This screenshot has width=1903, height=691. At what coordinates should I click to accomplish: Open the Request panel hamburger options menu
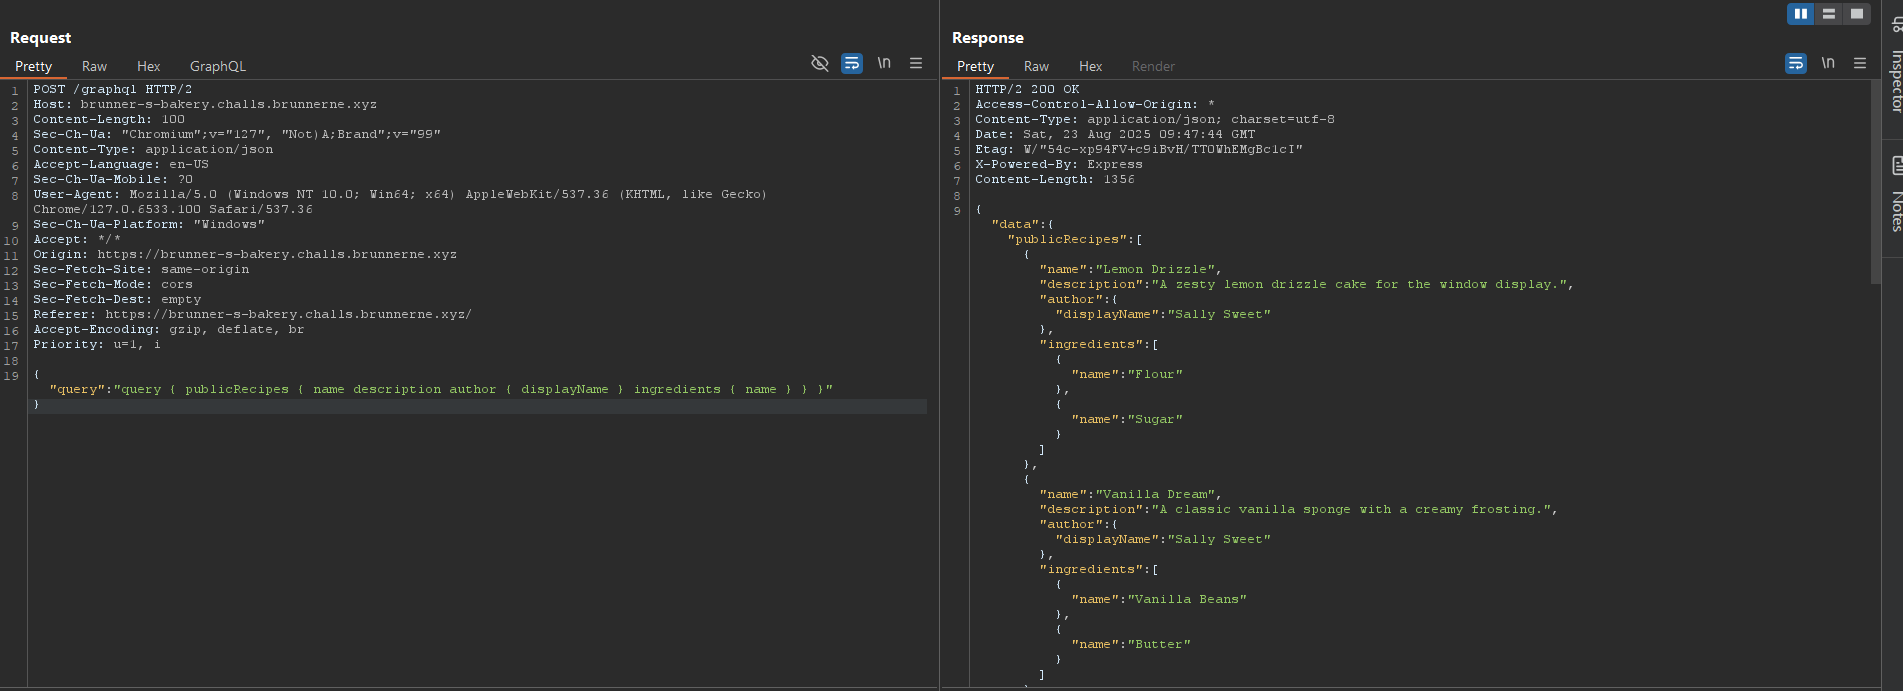click(x=916, y=63)
